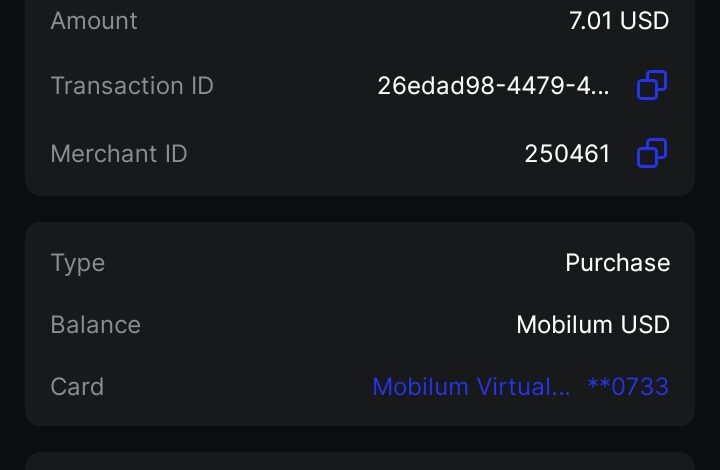This screenshot has width=720, height=470.
Task: Click the dark gap below the Merchant ID panel
Action: click(x=360, y=209)
